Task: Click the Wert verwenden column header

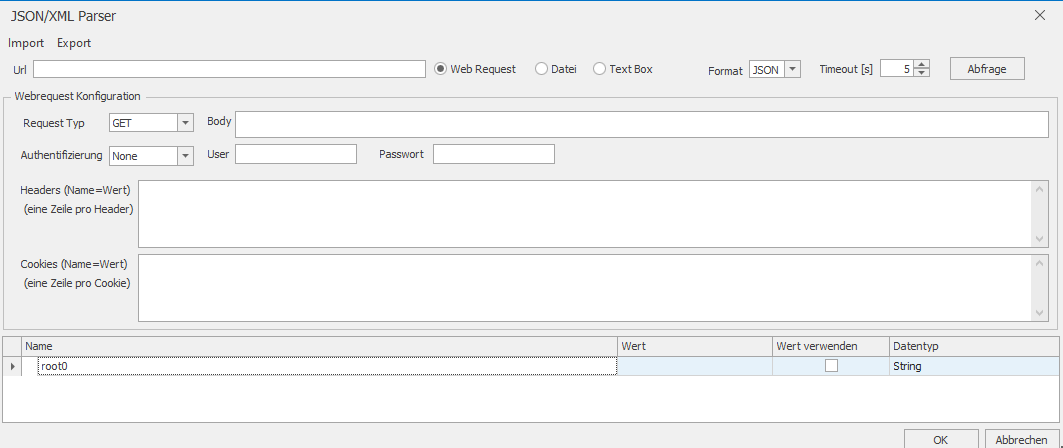Action: coord(831,346)
